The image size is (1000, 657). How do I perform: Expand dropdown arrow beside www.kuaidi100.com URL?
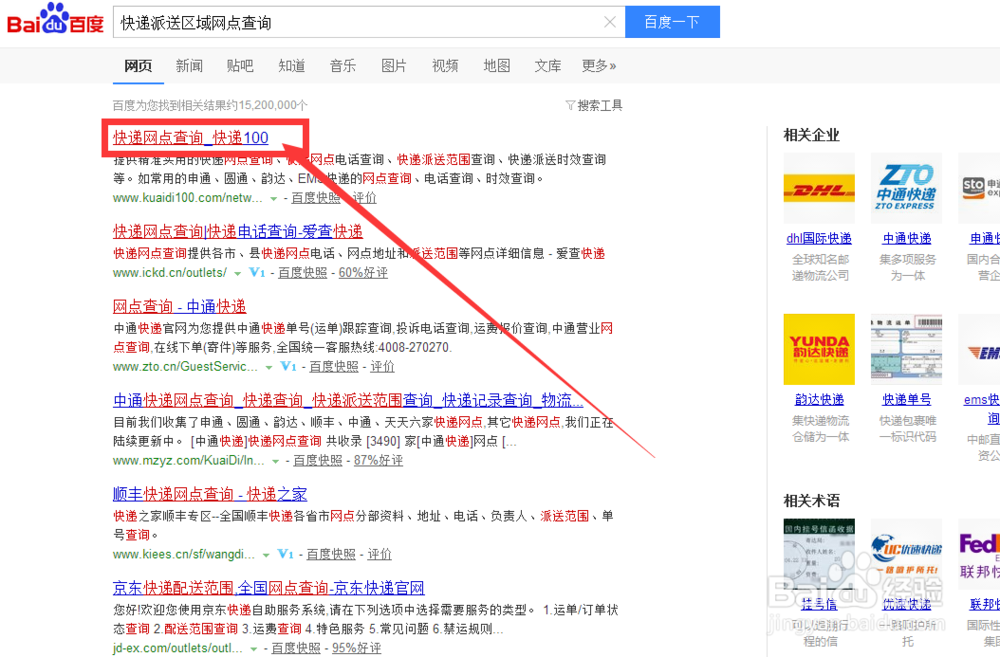(x=274, y=198)
